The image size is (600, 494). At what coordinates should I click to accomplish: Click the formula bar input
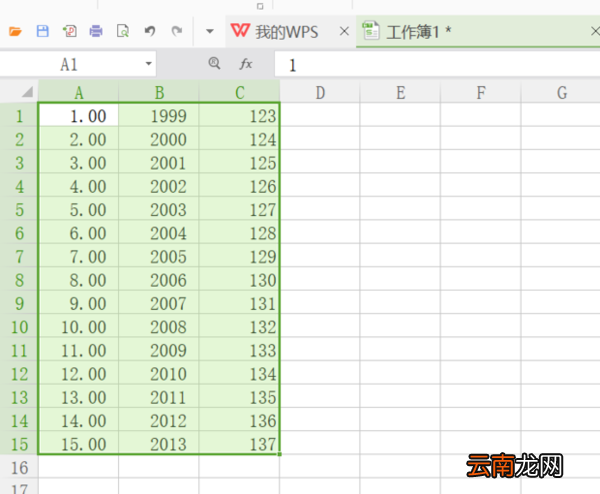437,65
